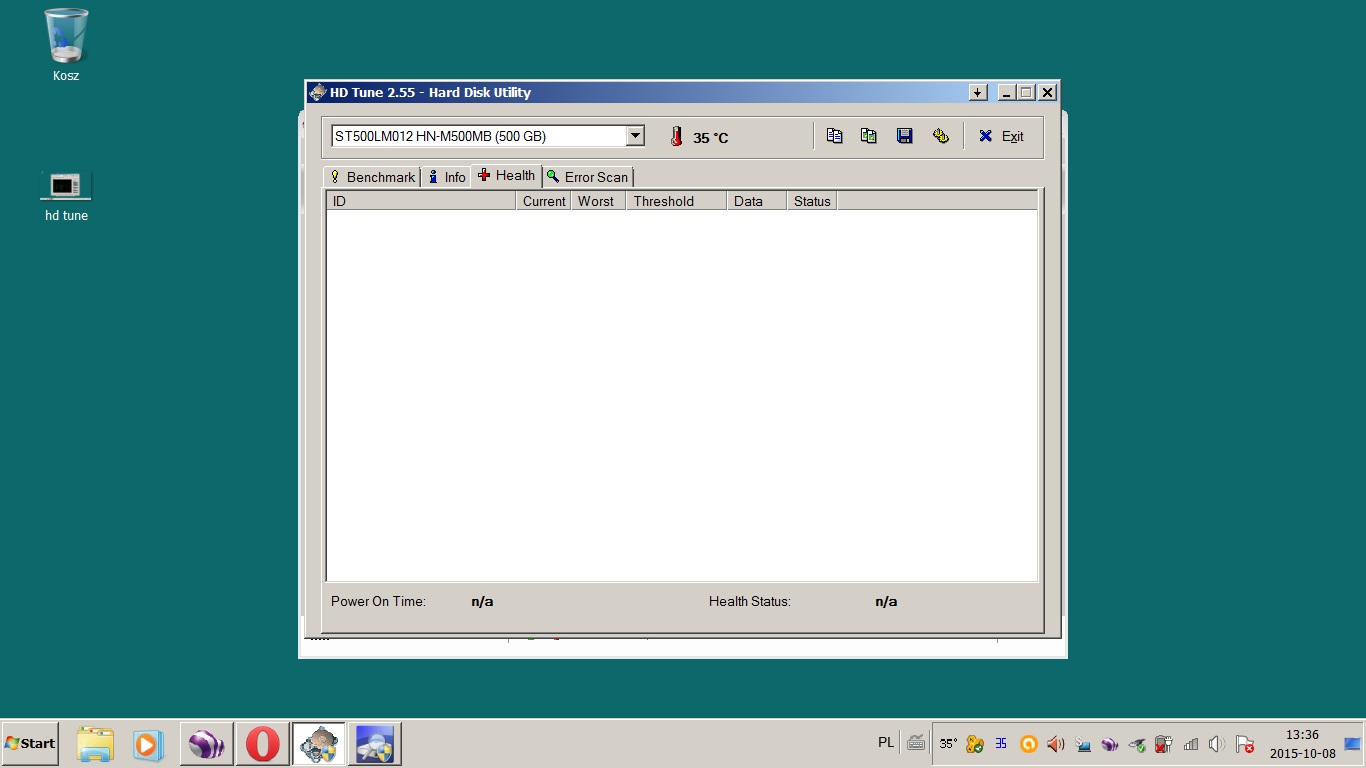Open Action Center flag tray icon
Viewport: 1366px width, 768px height.
pyautogui.click(x=1244, y=744)
